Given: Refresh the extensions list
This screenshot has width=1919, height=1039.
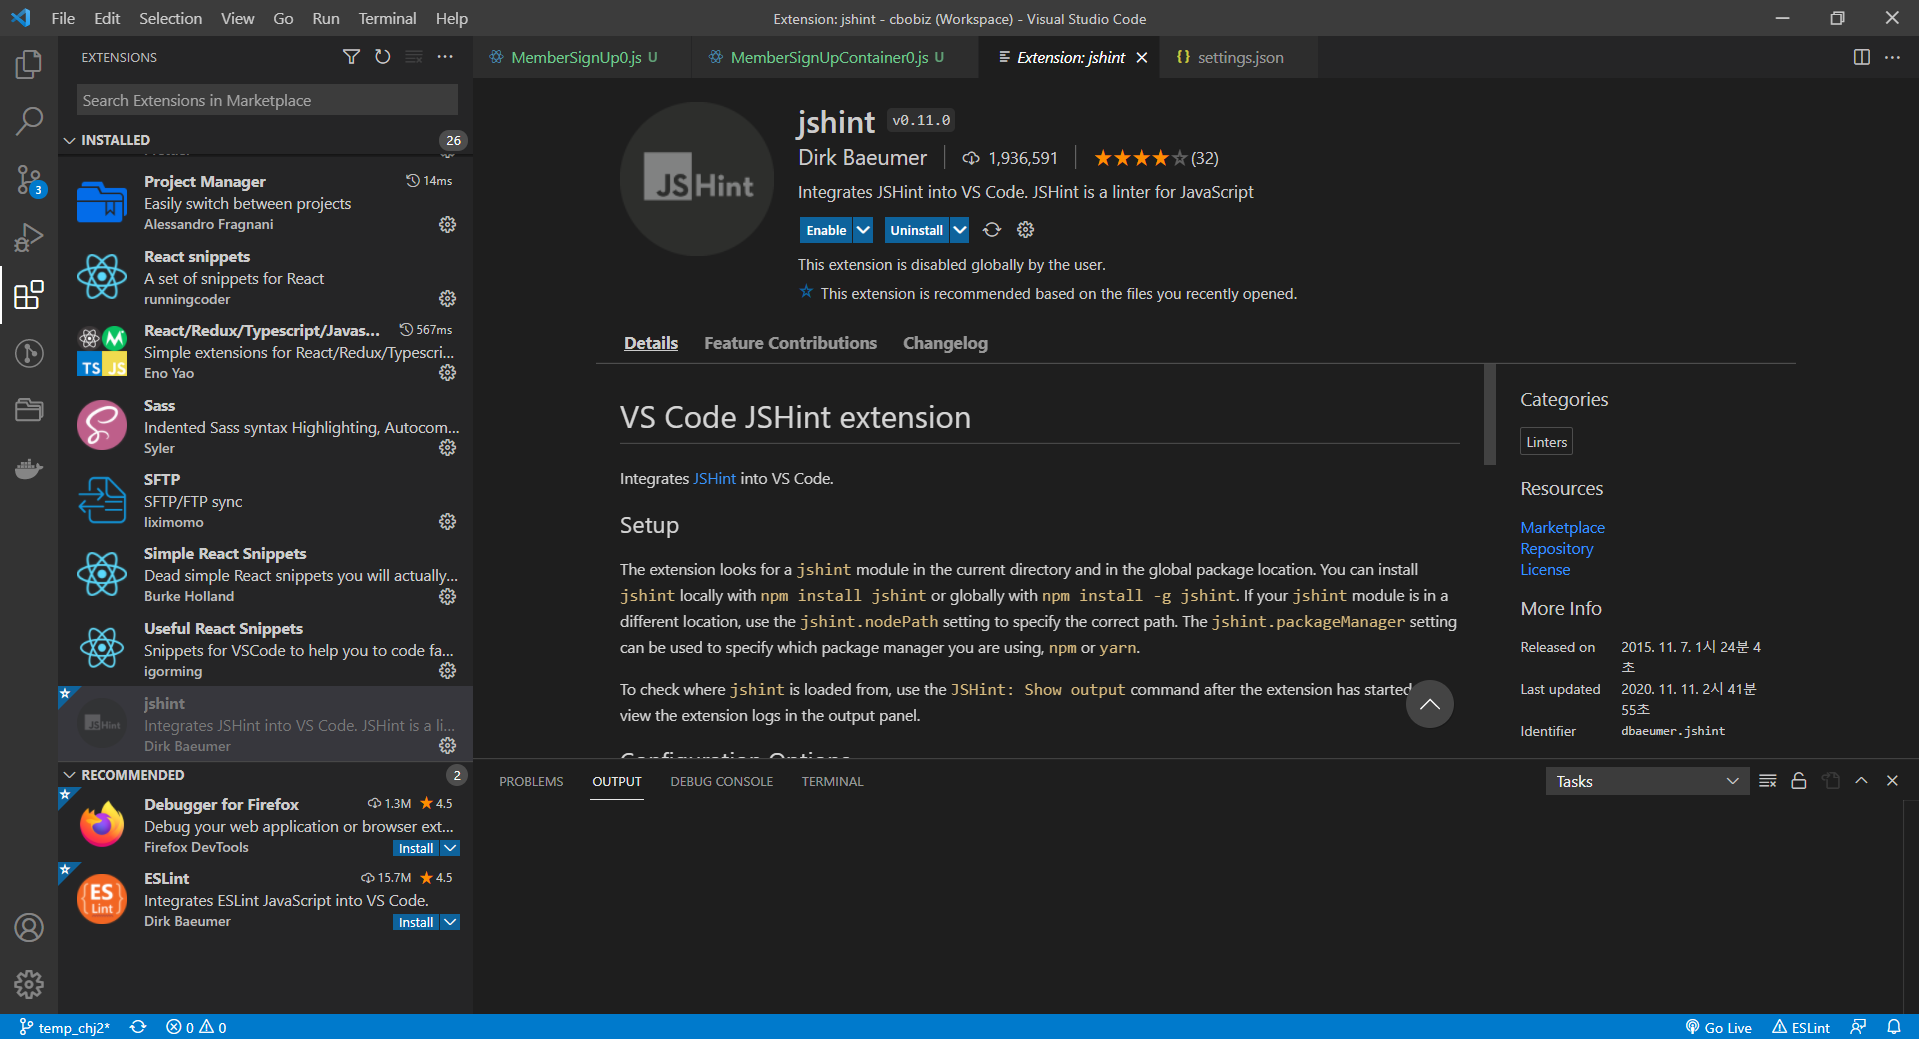Looking at the screenshot, I should (382, 57).
